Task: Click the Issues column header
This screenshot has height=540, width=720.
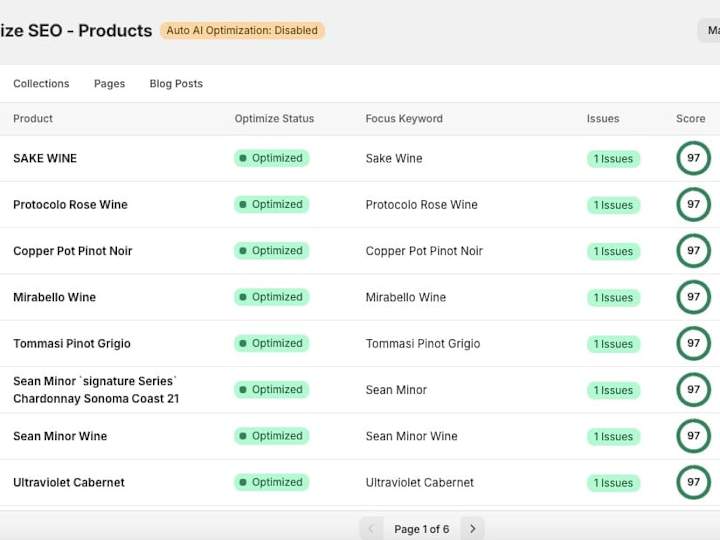Action: click(x=602, y=118)
